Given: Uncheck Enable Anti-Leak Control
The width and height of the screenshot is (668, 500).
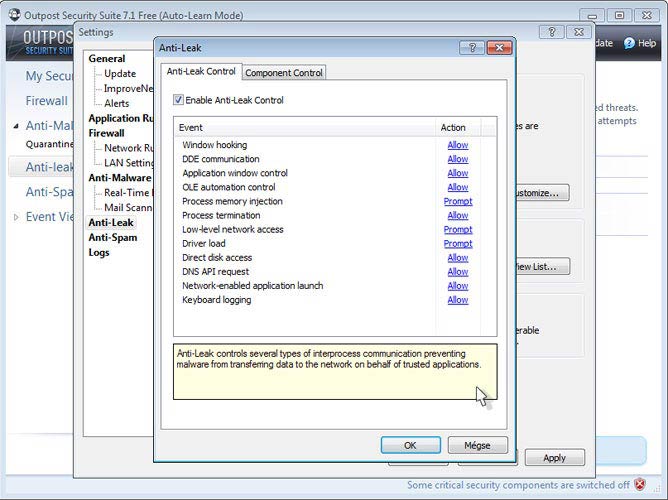Looking at the screenshot, I should pyautogui.click(x=179, y=100).
